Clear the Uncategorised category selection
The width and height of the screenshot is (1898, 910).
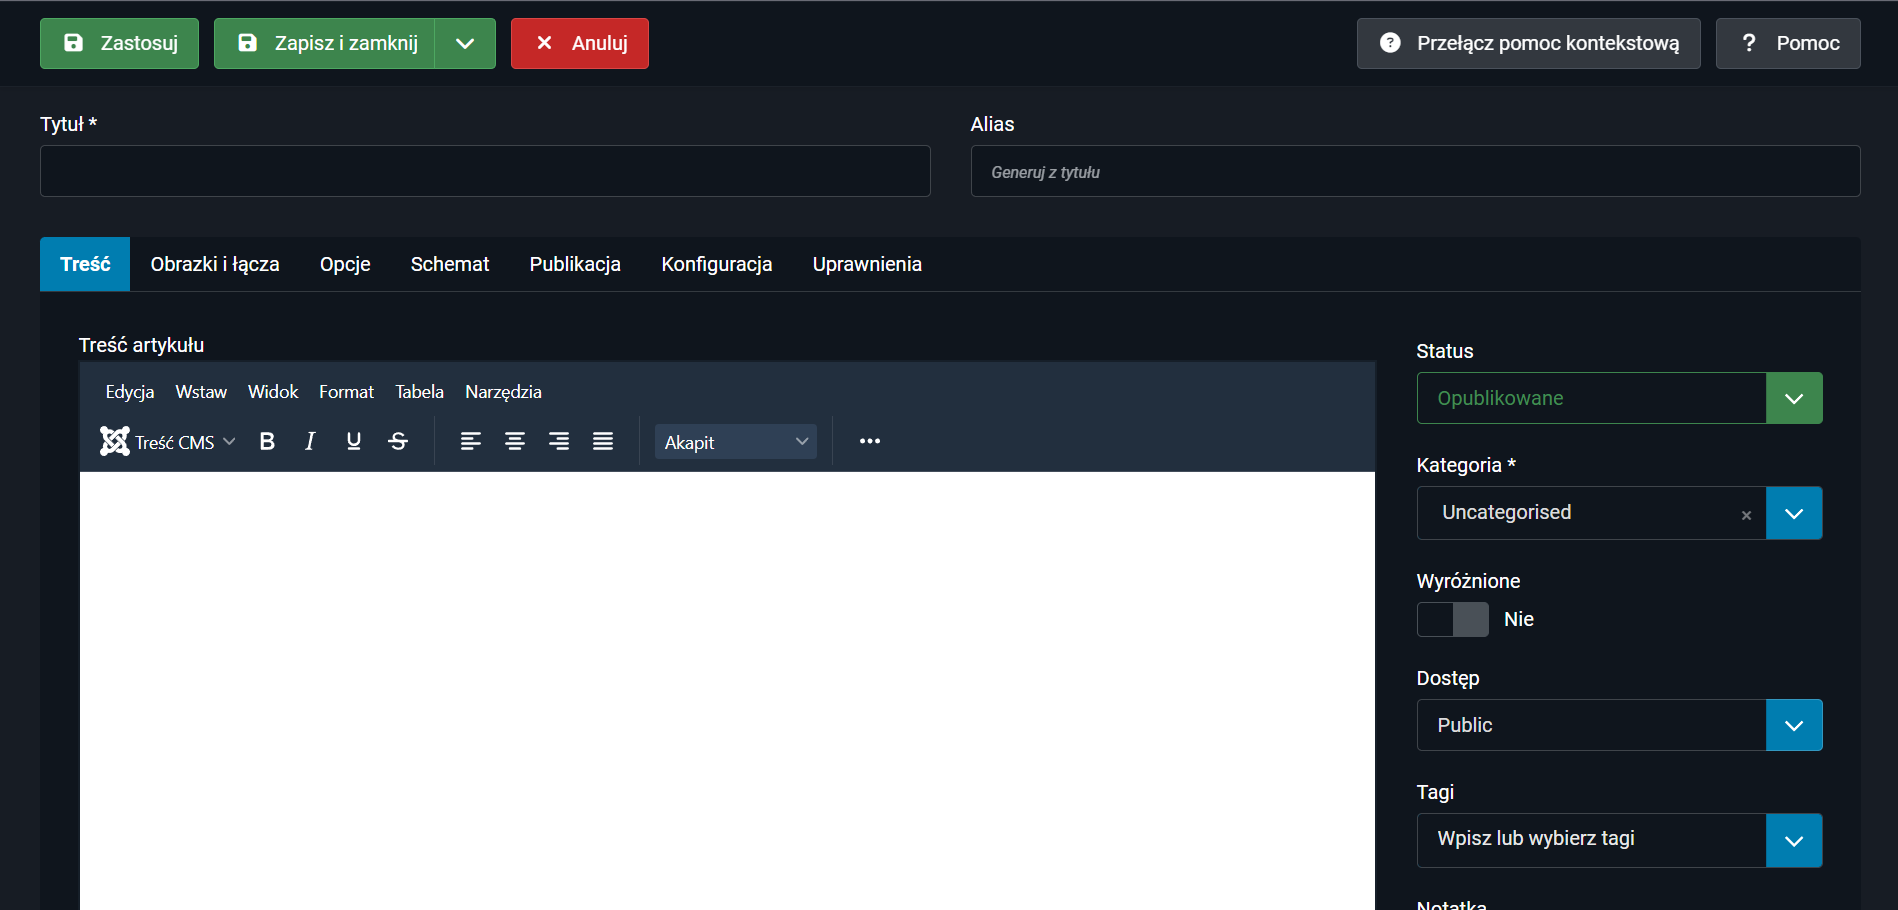pos(1746,515)
